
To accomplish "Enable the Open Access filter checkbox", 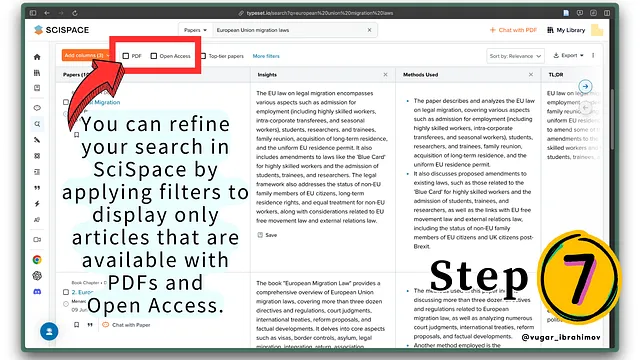I will [x=153, y=56].
